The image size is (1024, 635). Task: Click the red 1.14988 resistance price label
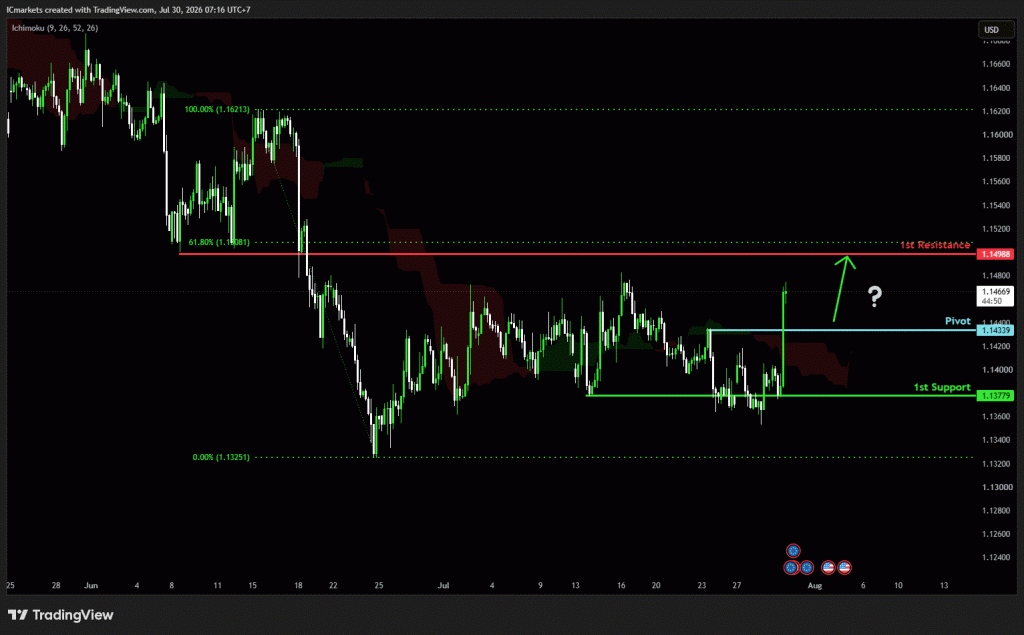995,254
